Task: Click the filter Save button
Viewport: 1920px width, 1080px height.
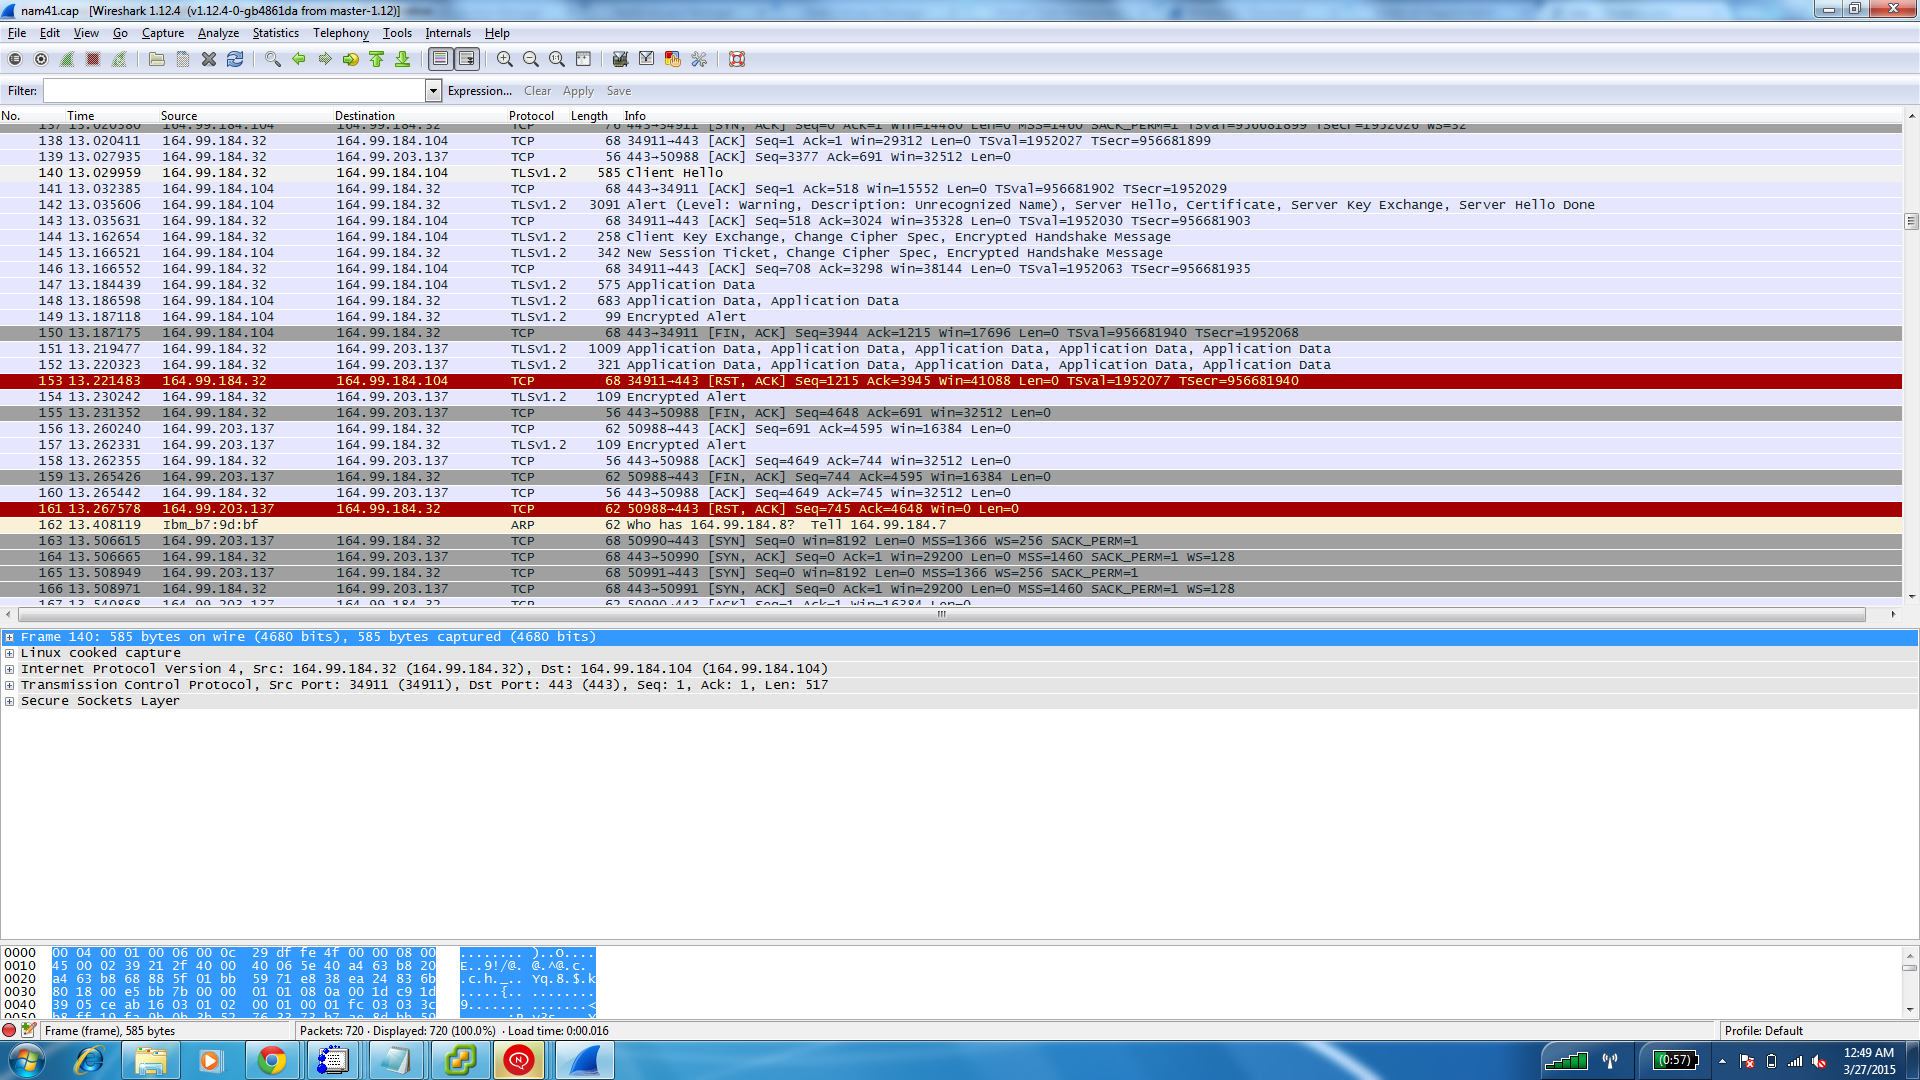Action: 618,91
